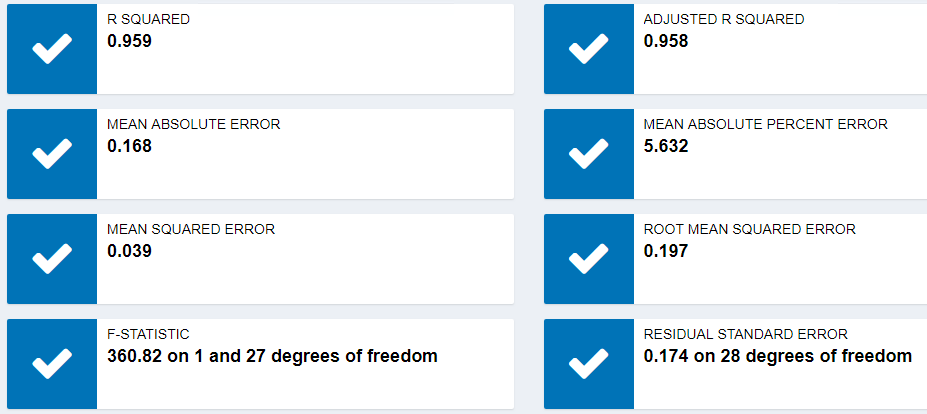This screenshot has width=927, height=414.
Task: Click the MEAN ABSOLUTE PERCENT ERROR title
Action: point(765,125)
